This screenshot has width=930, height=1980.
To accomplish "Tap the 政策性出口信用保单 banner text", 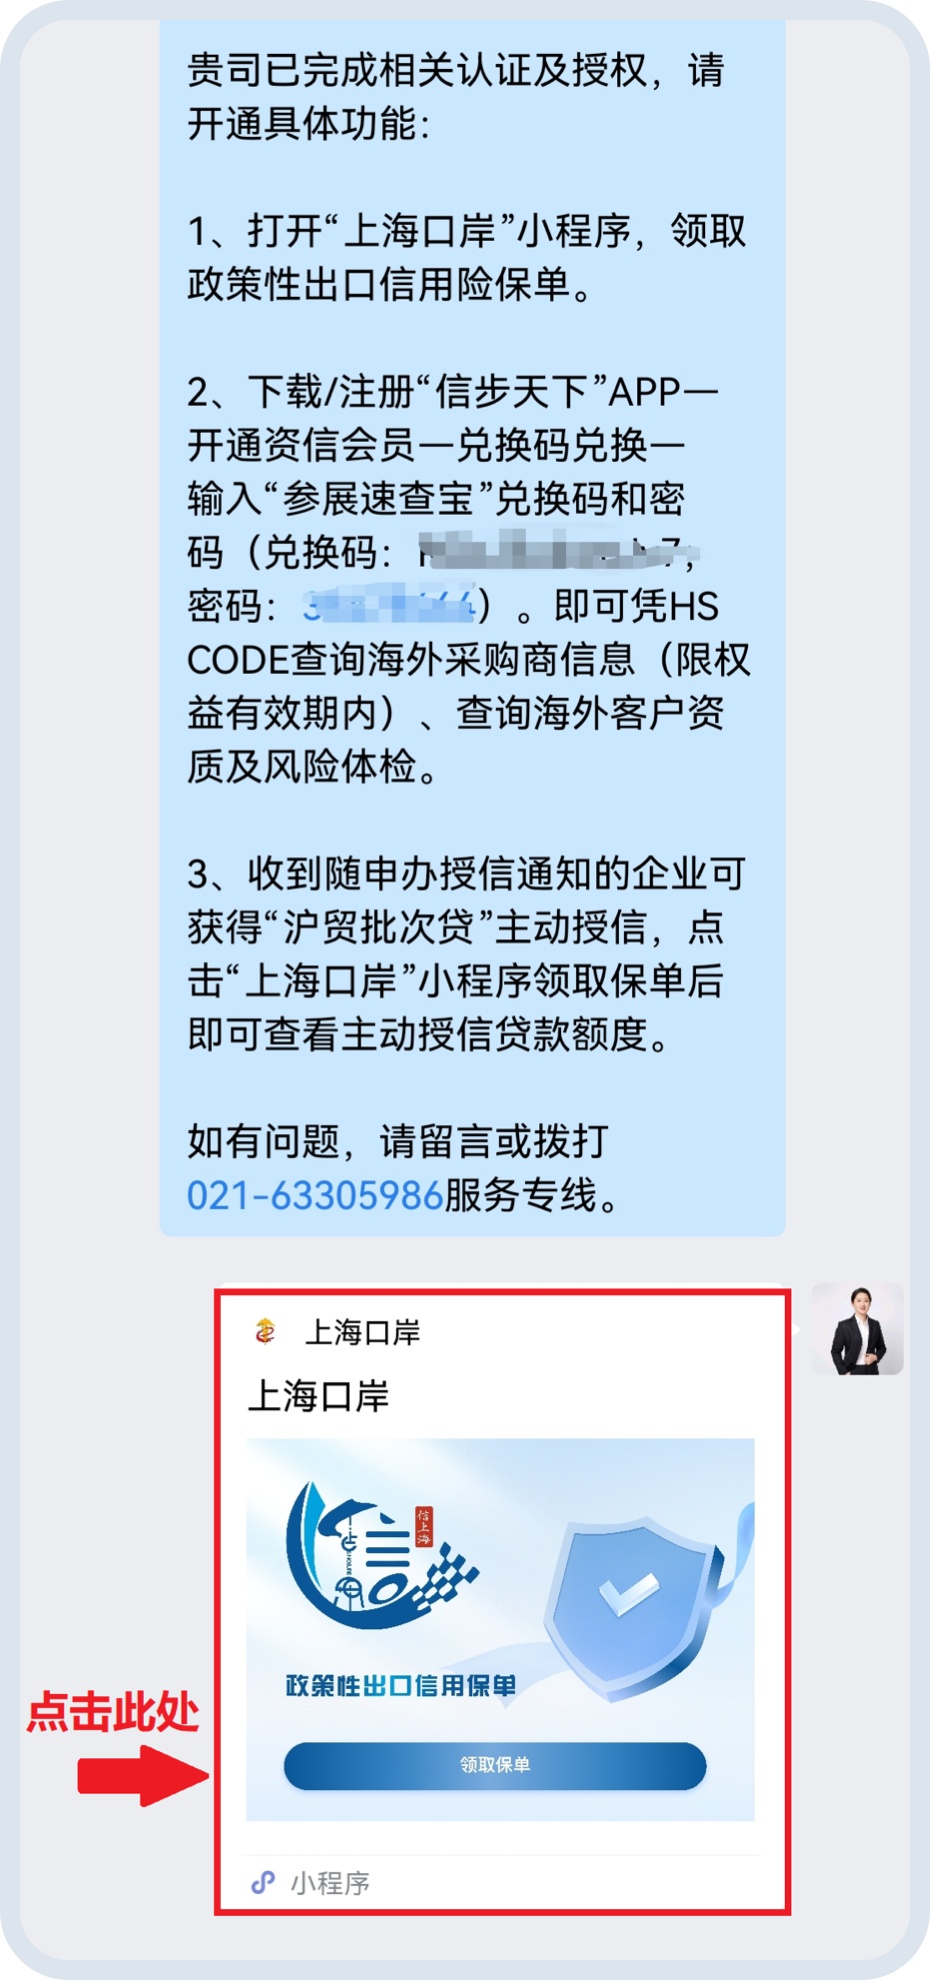I will [x=401, y=1685].
